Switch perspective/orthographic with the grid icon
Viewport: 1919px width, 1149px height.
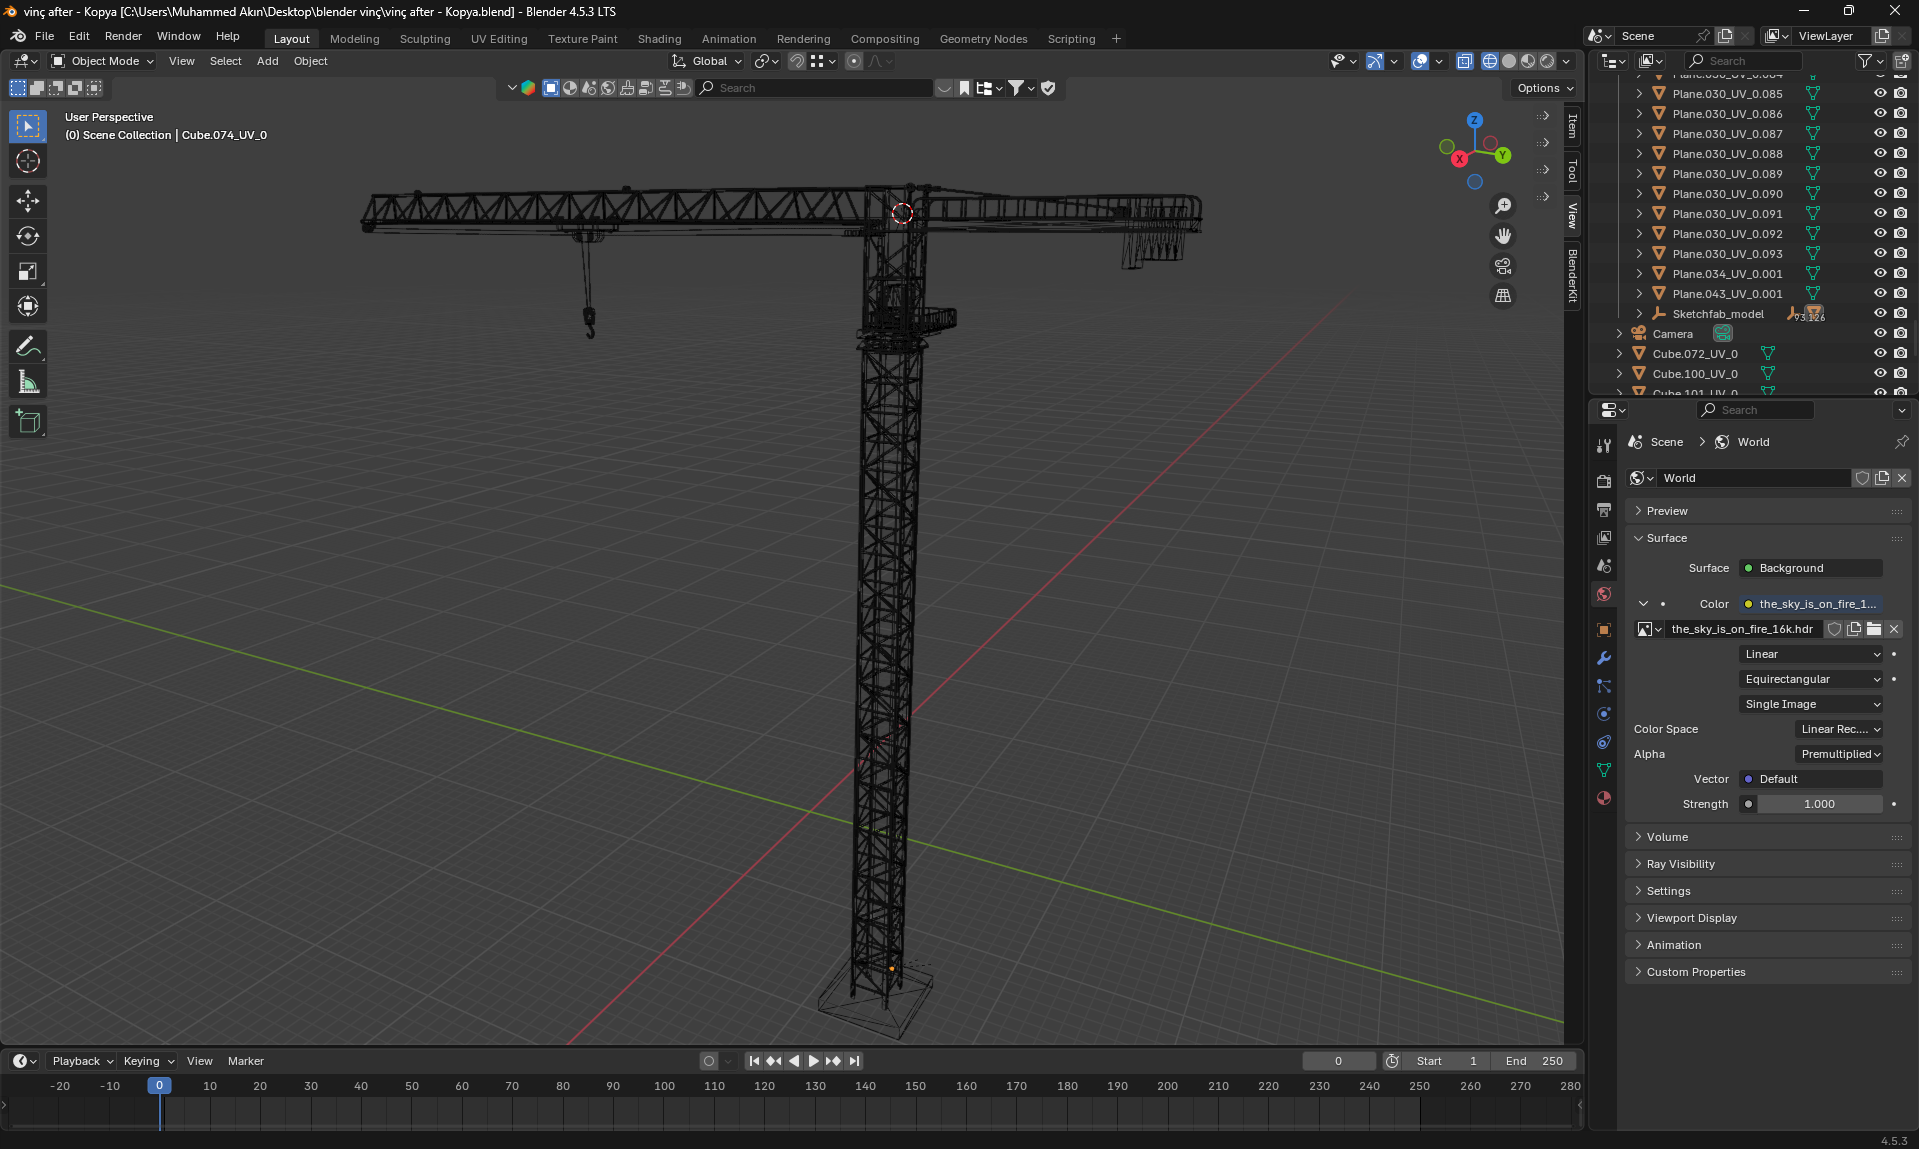(1503, 296)
